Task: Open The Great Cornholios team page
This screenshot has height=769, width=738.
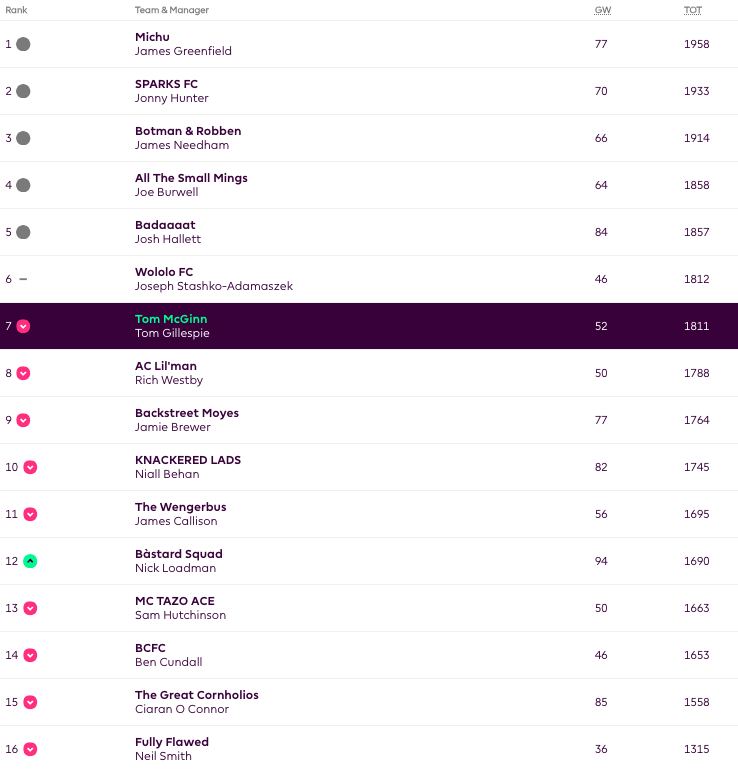Action: (197, 695)
